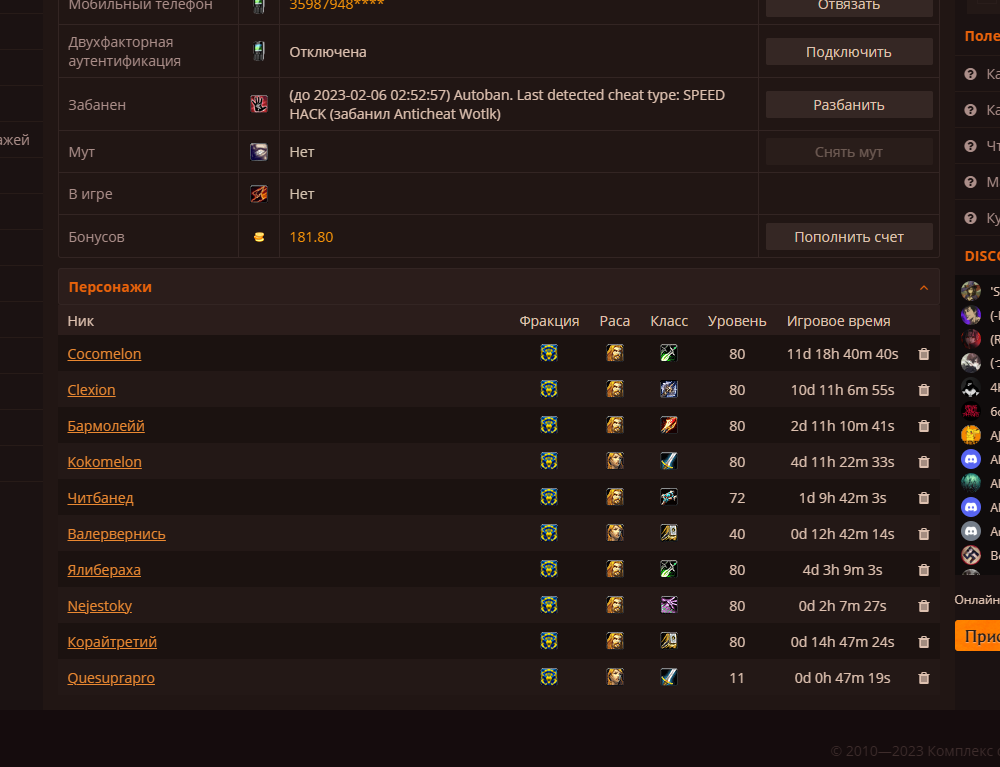This screenshot has width=1000, height=767.
Task: Click the Подключить two-factor button
Action: click(849, 52)
